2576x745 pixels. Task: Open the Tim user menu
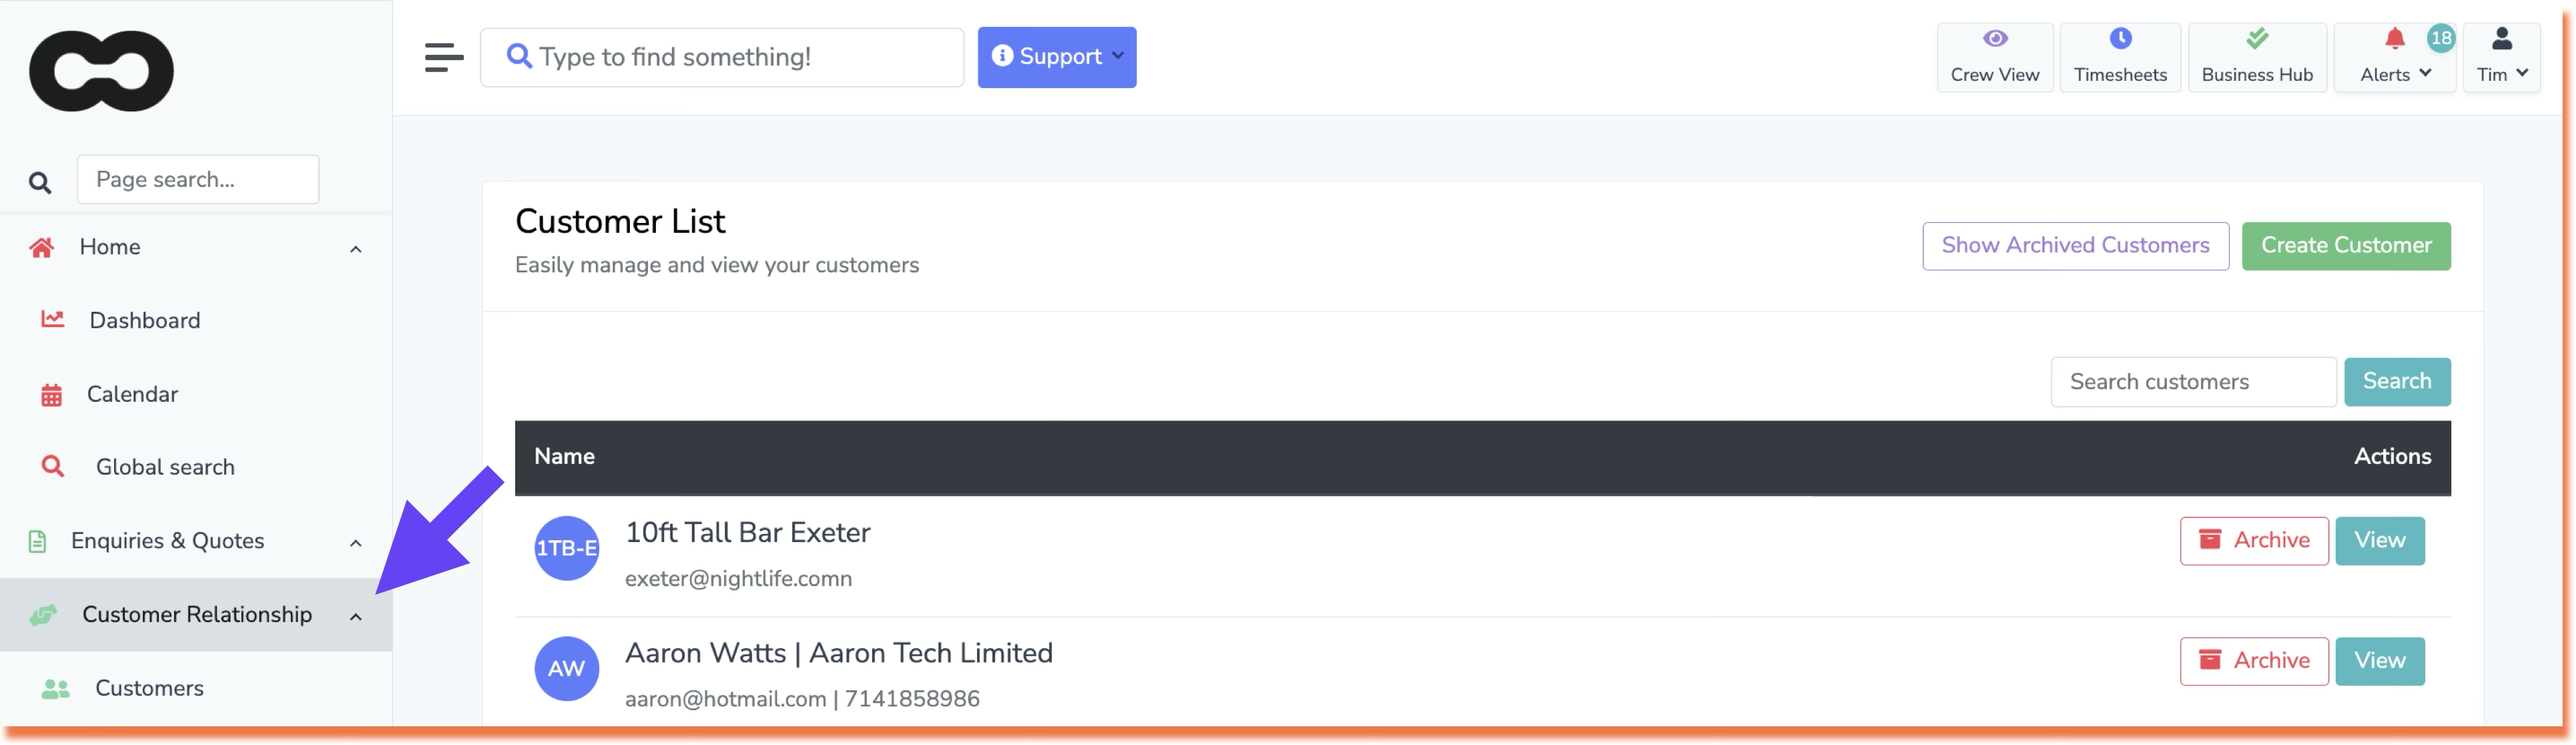[2500, 57]
